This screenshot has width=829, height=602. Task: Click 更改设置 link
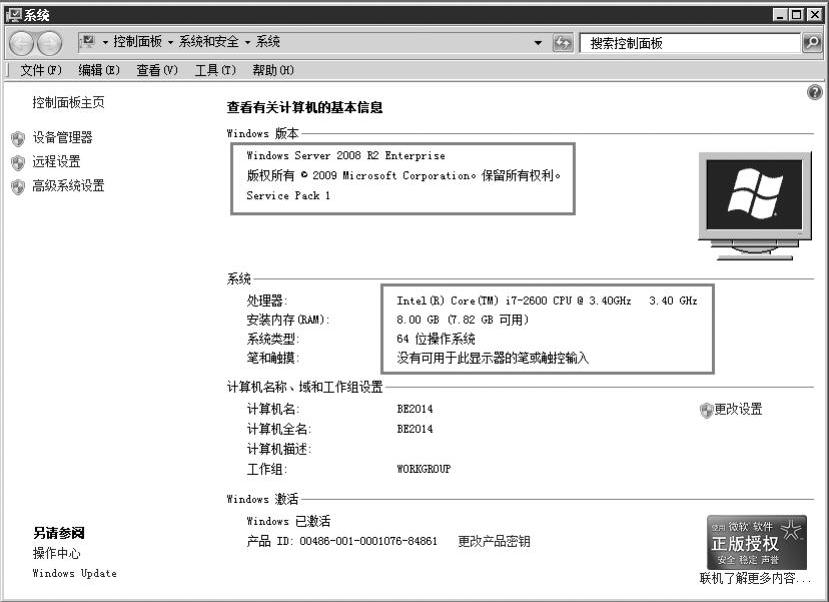click(738, 409)
